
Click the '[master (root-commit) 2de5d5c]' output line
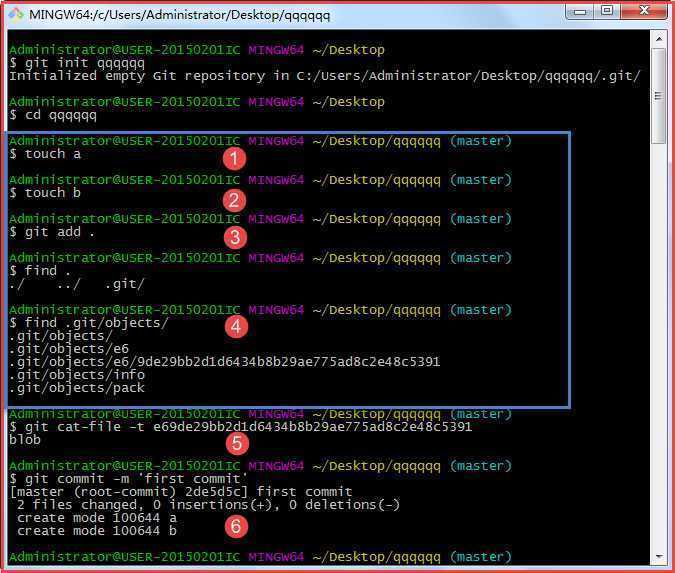[x=181, y=492]
